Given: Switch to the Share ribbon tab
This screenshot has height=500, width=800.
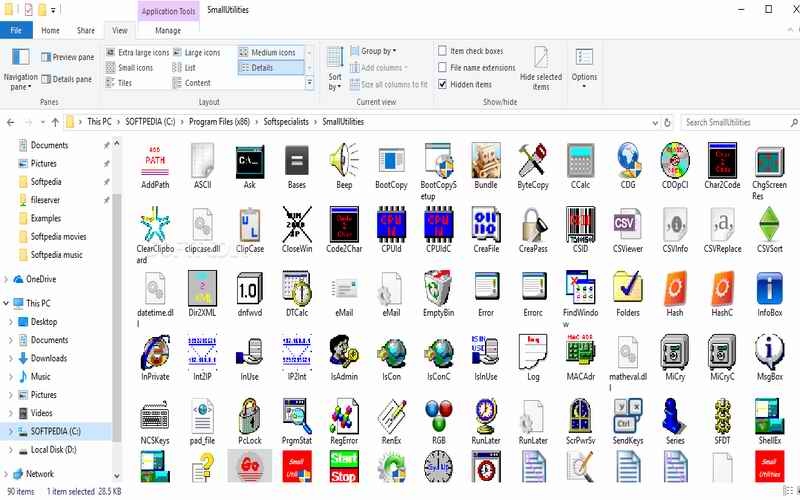Looking at the screenshot, I should 86,31.
